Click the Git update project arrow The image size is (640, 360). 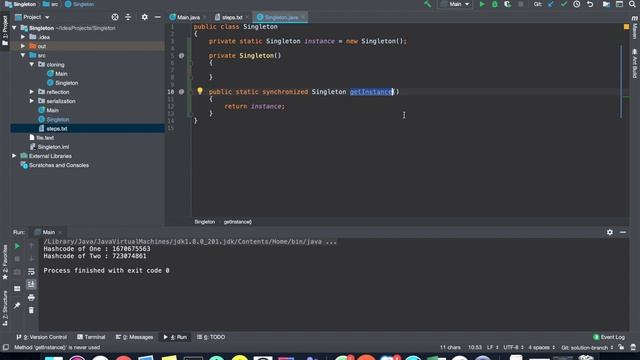coord(551,4)
